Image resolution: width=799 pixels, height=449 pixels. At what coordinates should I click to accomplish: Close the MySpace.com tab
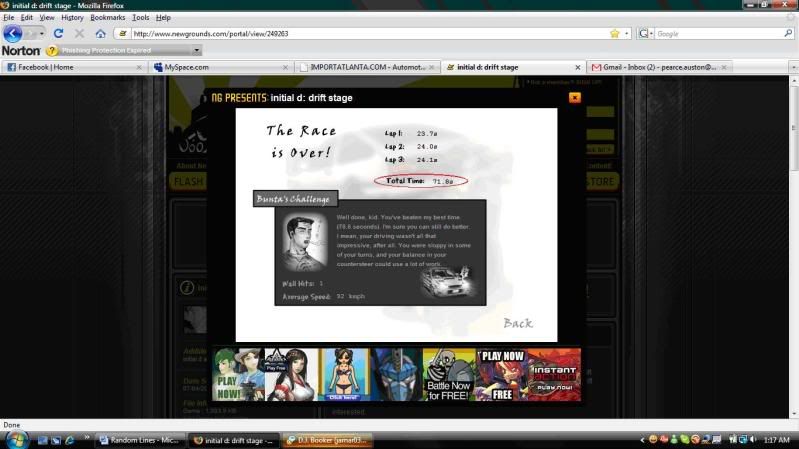click(x=285, y=67)
